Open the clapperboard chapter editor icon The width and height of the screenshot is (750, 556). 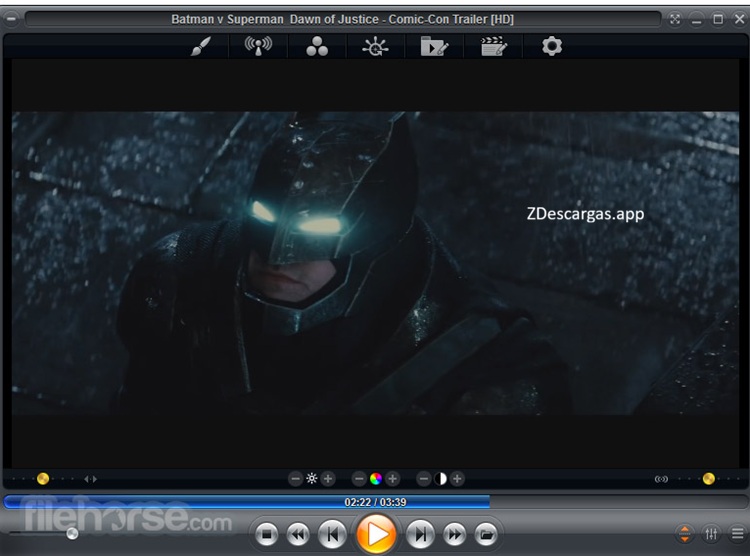pos(494,46)
